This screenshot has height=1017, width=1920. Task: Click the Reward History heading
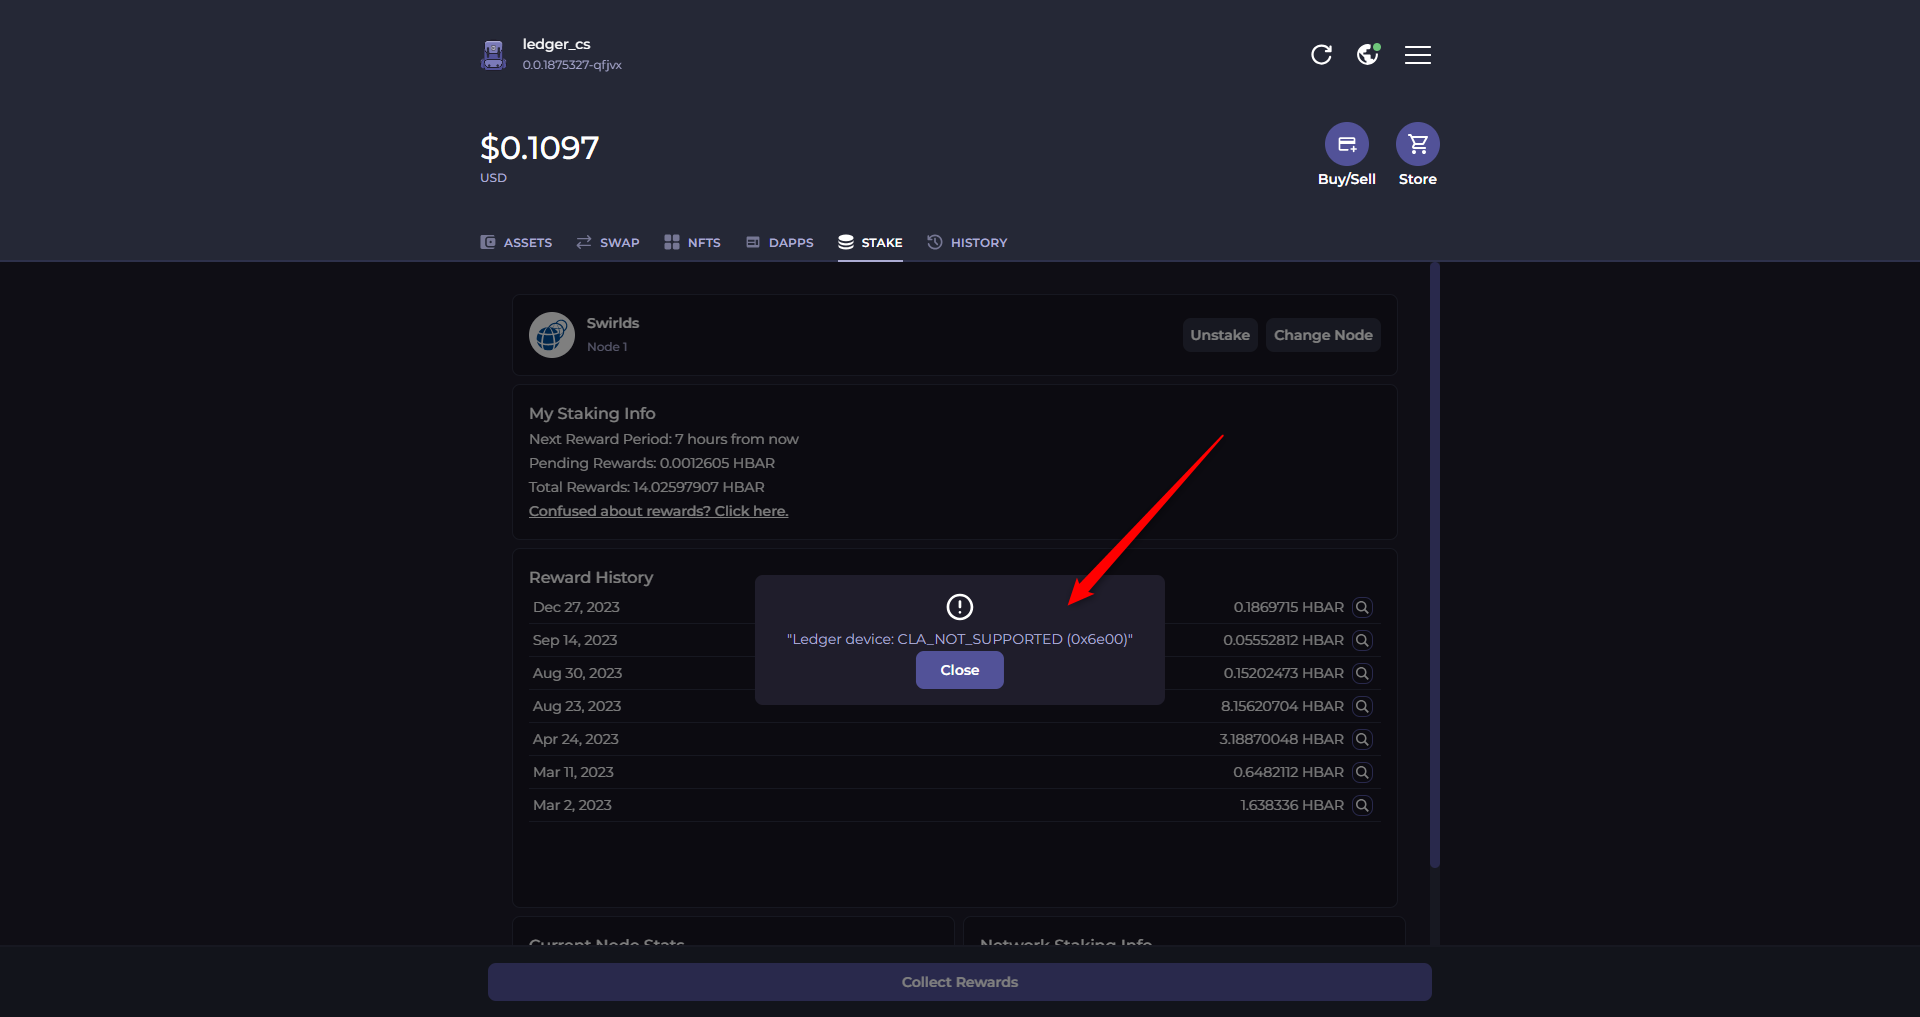[591, 578]
